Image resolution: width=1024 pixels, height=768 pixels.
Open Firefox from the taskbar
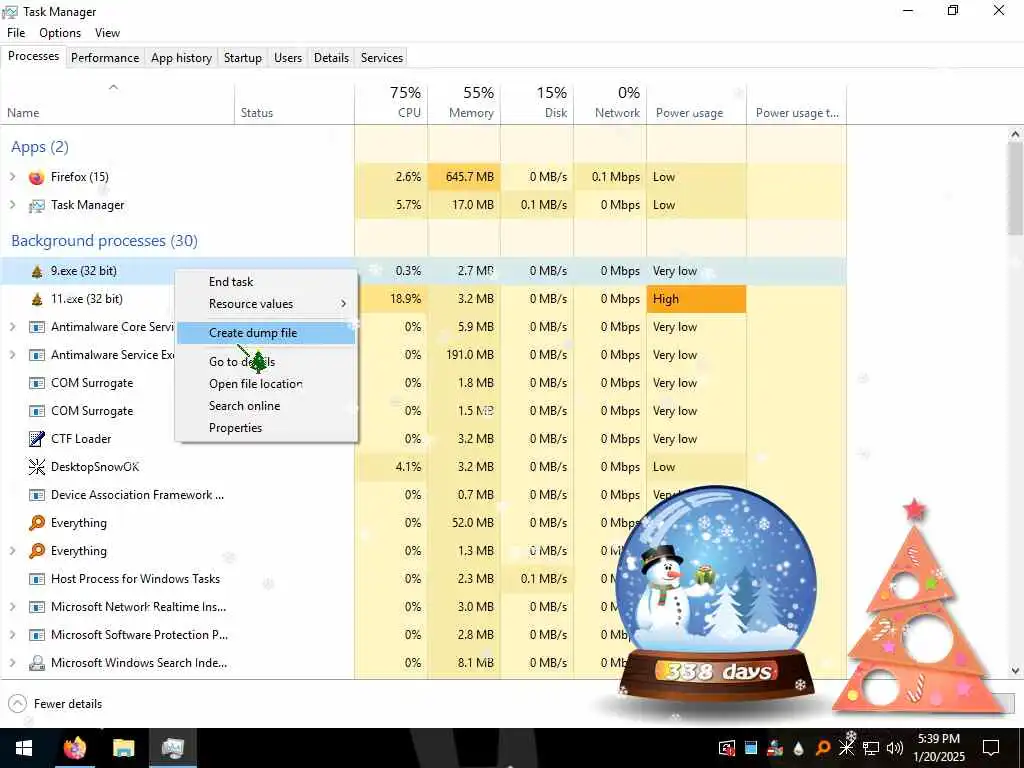pos(74,748)
